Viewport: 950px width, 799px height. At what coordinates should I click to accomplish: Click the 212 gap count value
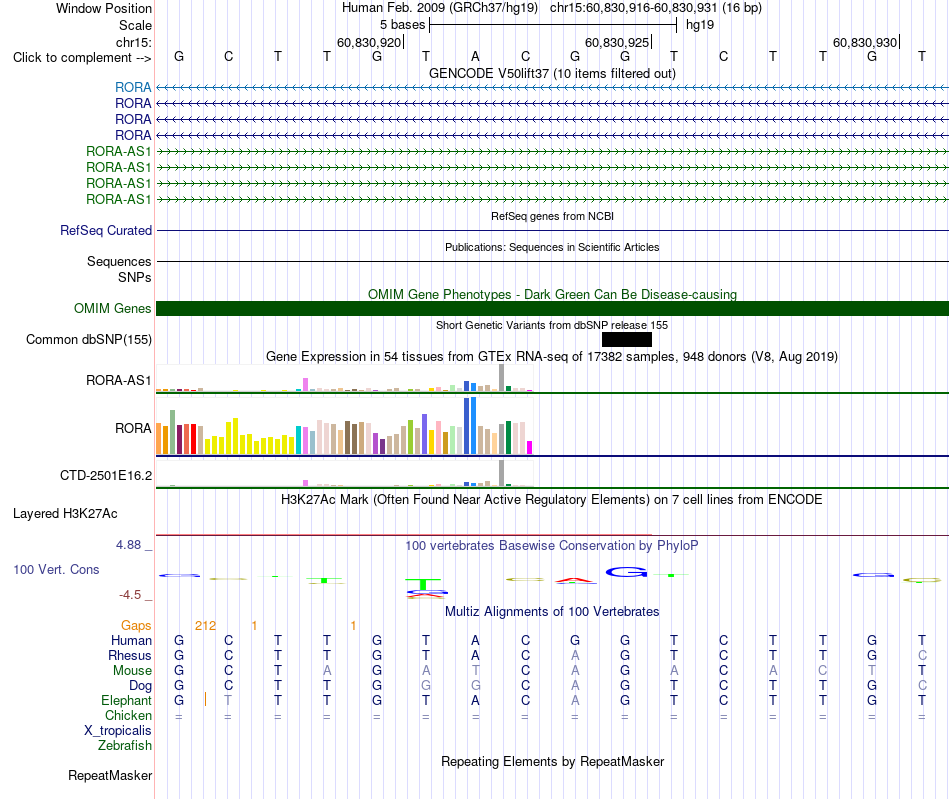click(205, 626)
